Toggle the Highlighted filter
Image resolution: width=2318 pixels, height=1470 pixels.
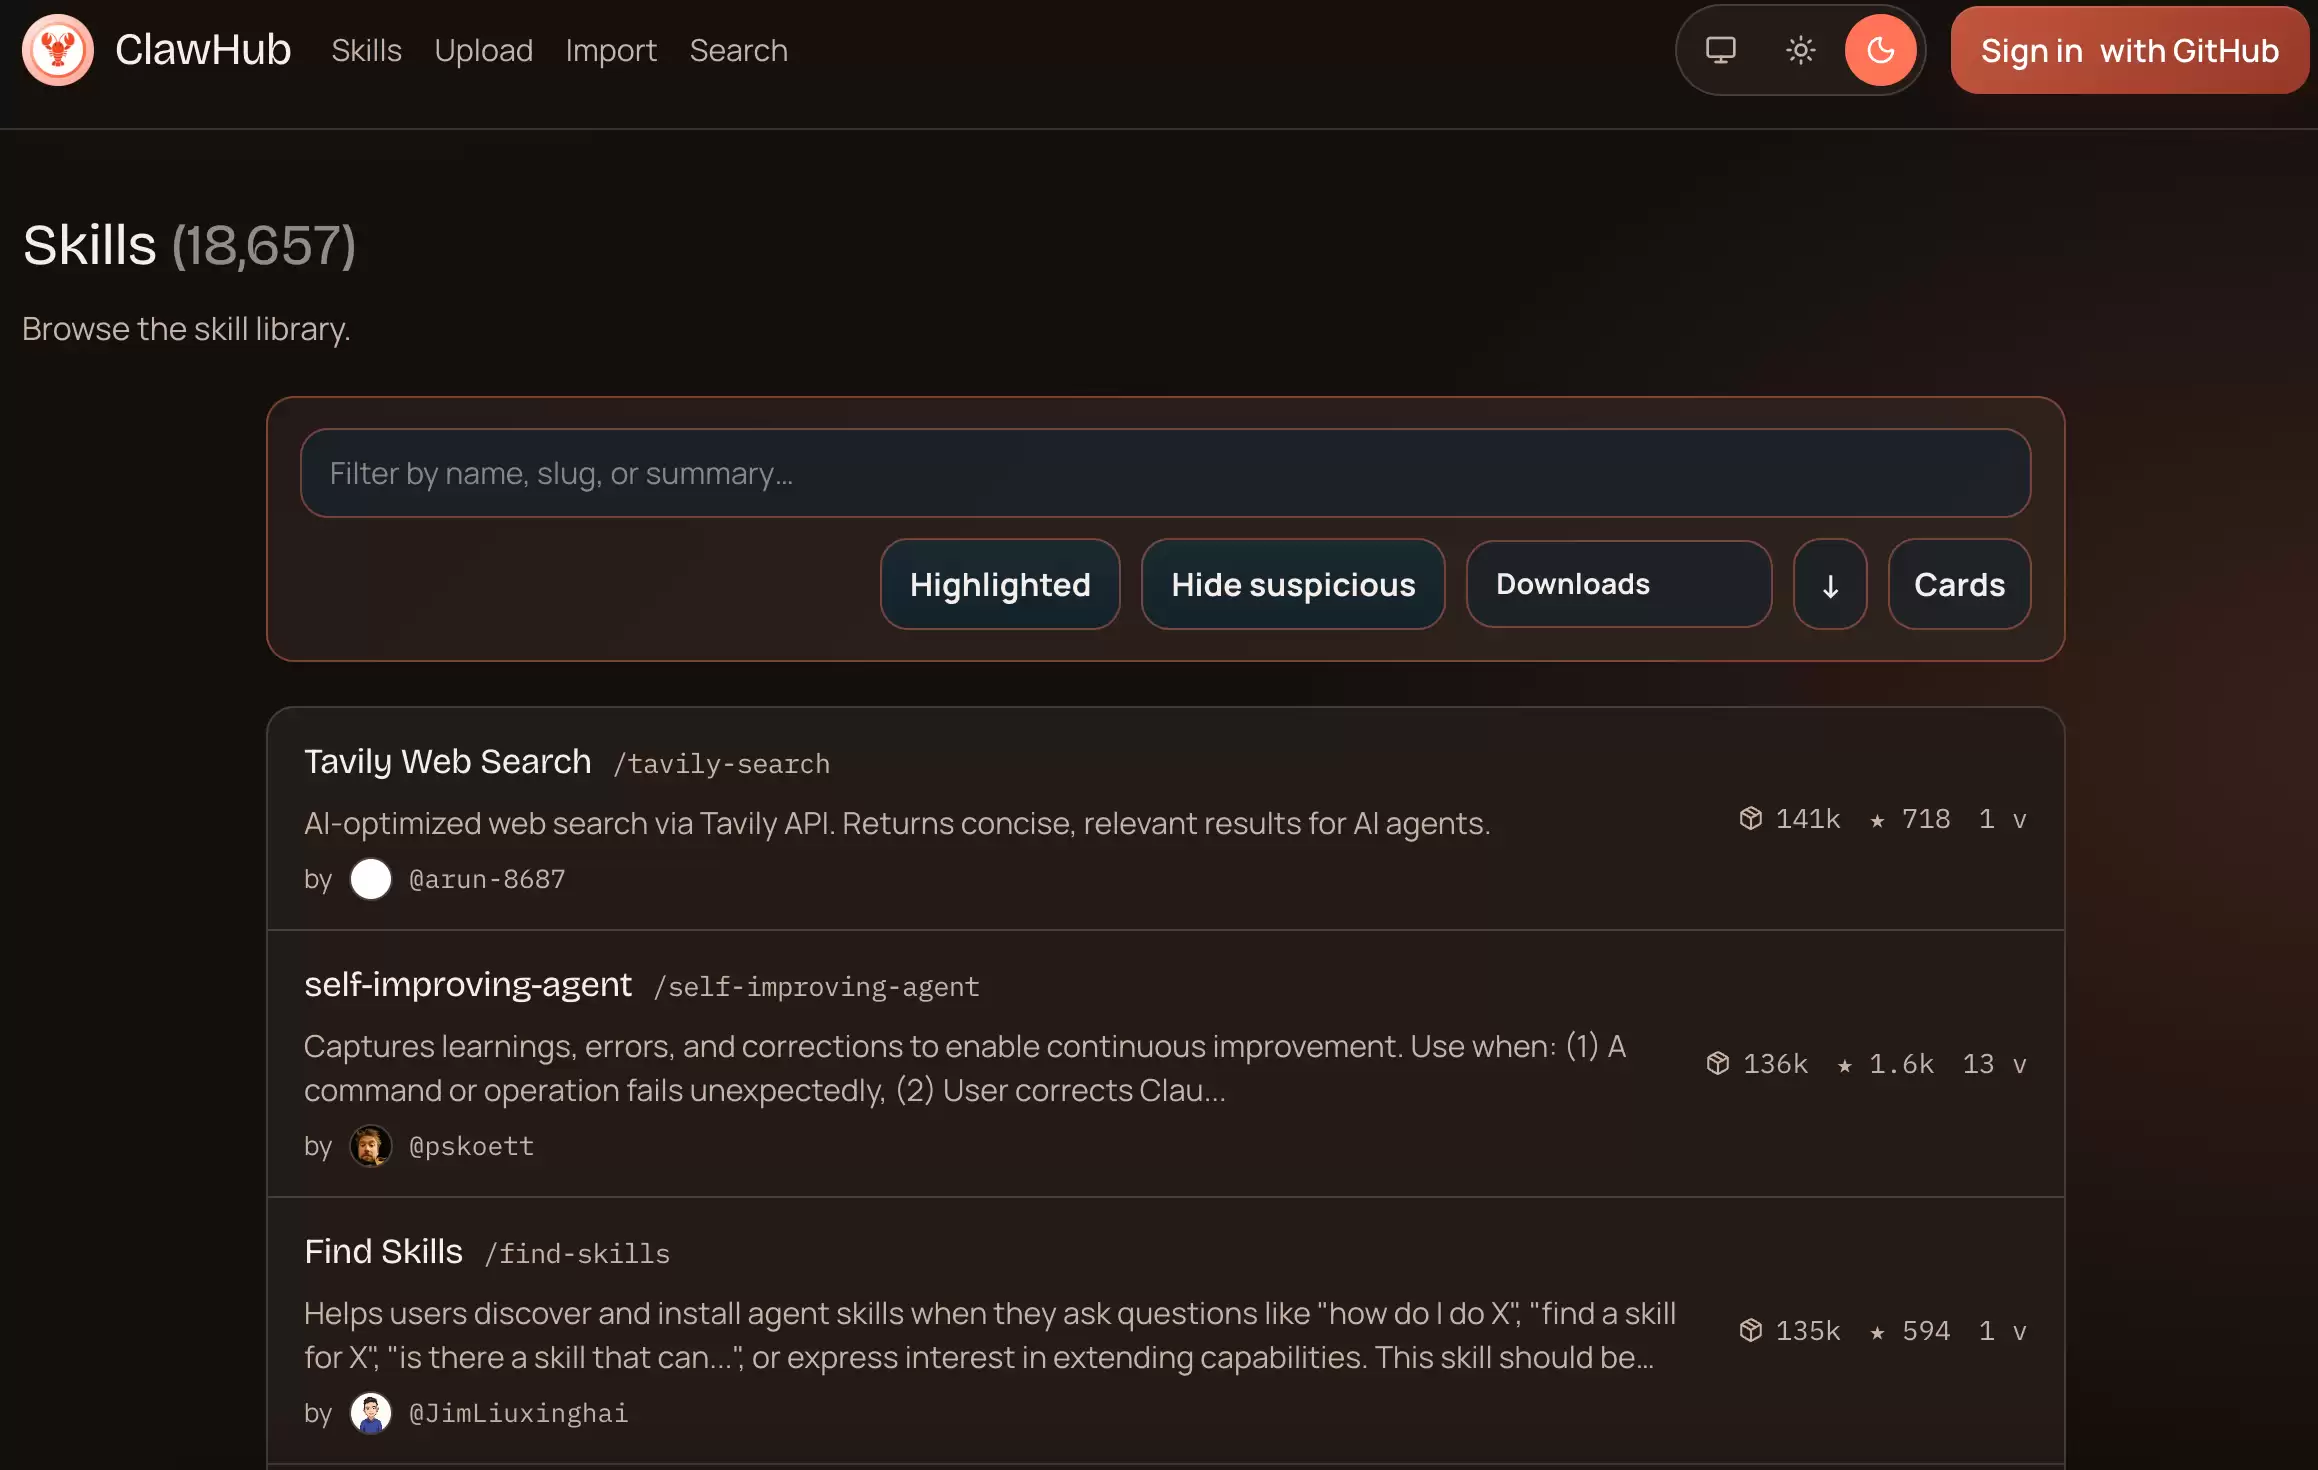pos(1000,585)
